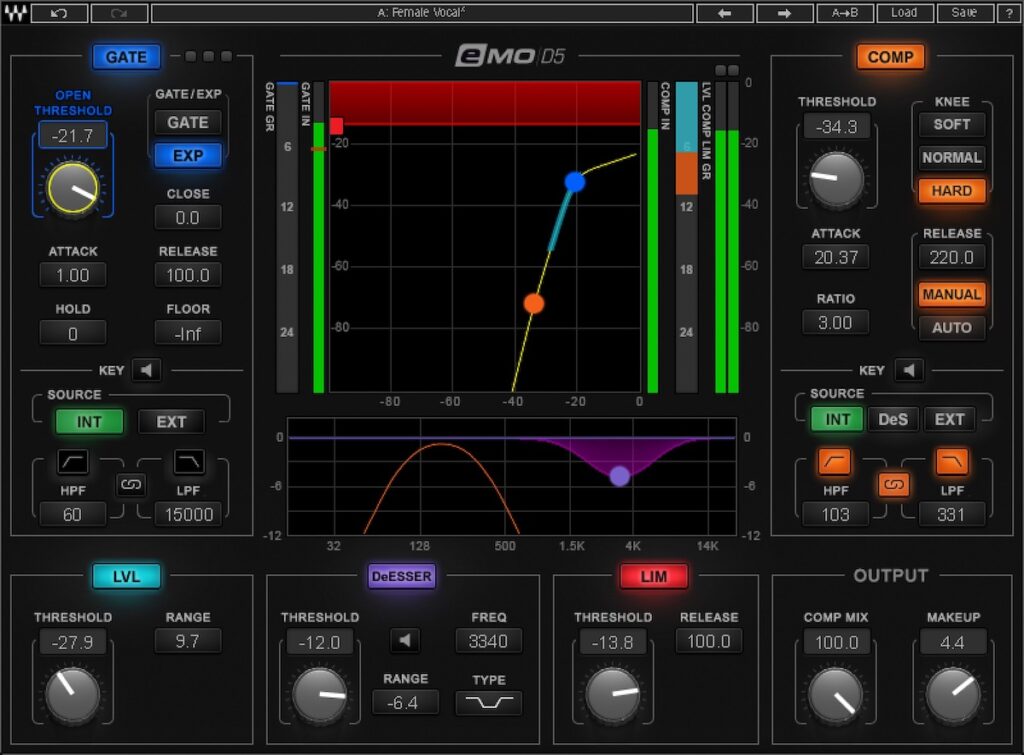This screenshot has height=755, width=1024.
Task: Disable compressor sidechain HPF filter icon
Action: tap(835, 462)
